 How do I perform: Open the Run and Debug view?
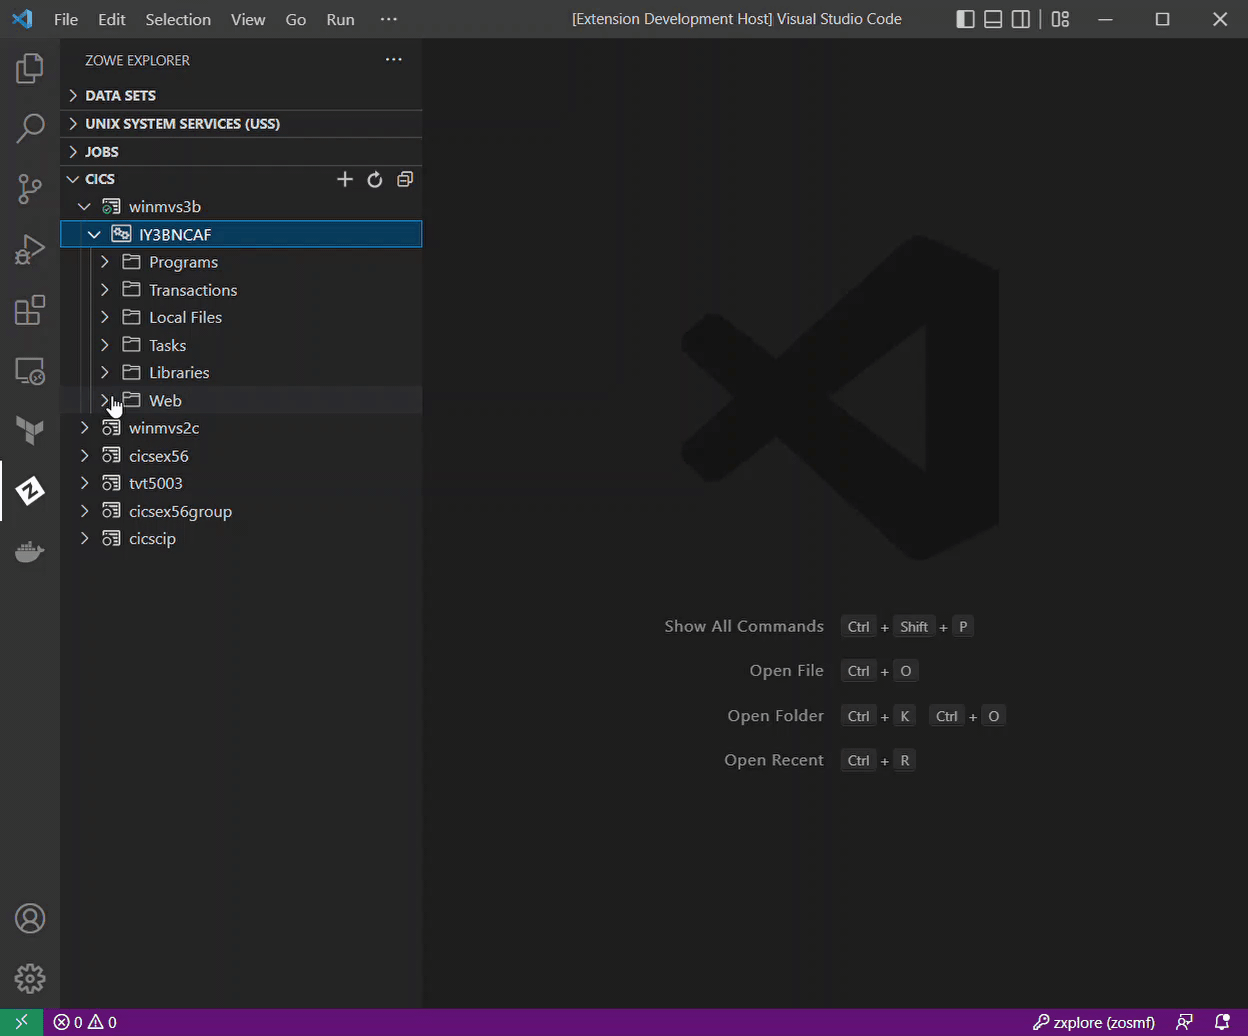tap(30, 249)
